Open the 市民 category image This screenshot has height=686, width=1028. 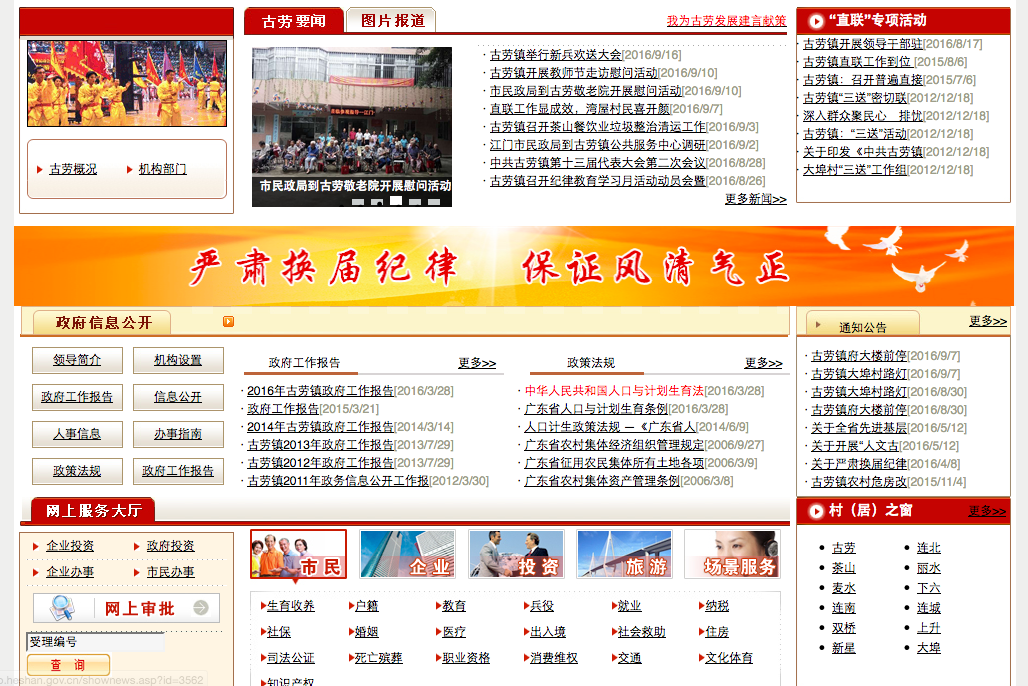(298, 554)
